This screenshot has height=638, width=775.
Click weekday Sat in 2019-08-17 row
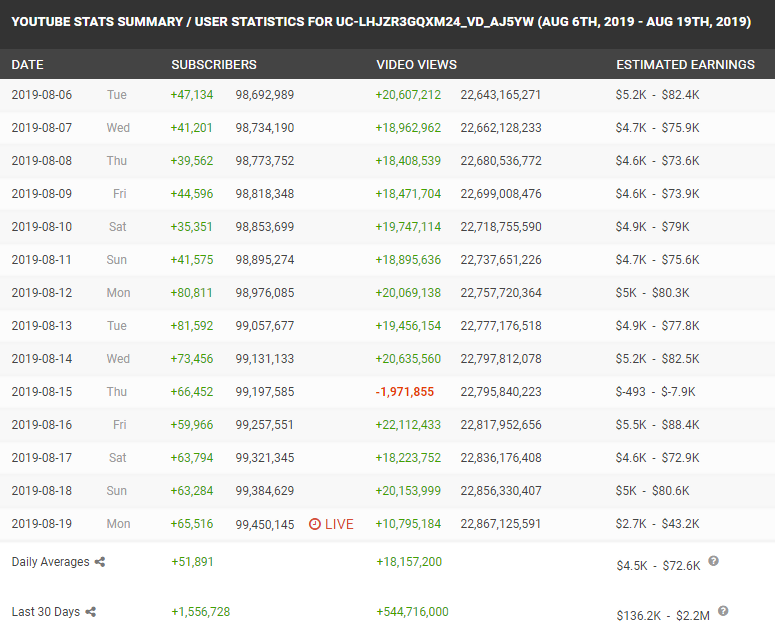point(118,458)
